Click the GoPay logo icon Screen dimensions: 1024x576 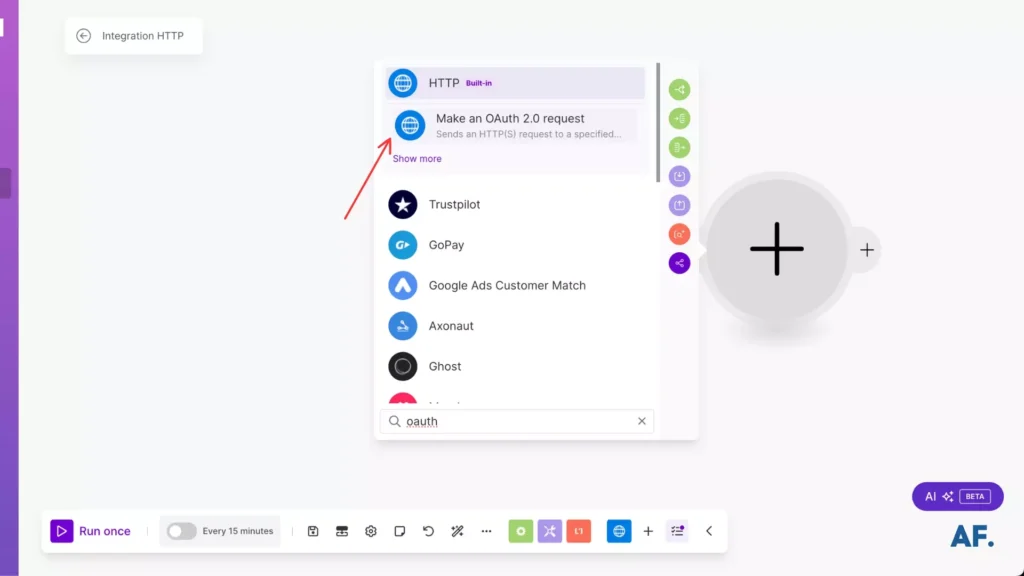tap(403, 245)
